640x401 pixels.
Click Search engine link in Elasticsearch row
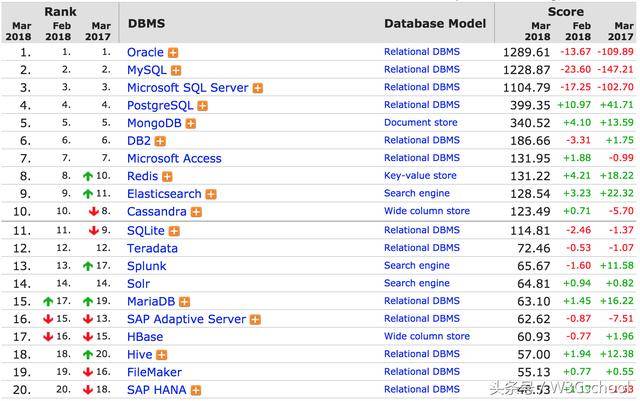pyautogui.click(x=416, y=194)
